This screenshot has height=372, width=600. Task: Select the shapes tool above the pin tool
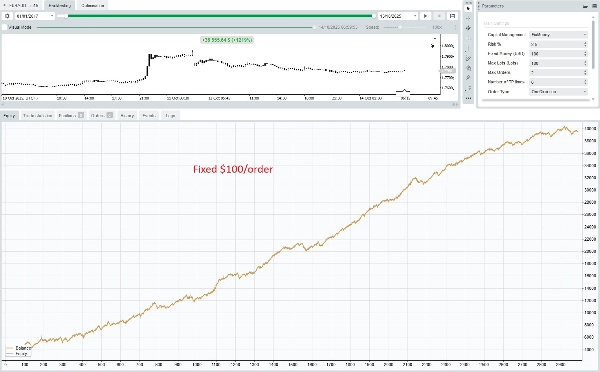pos(468,68)
